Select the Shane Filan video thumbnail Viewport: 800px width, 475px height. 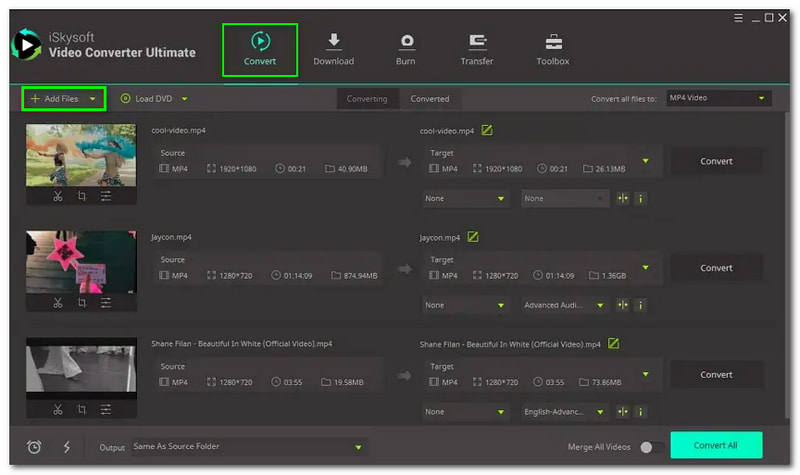tap(81, 368)
